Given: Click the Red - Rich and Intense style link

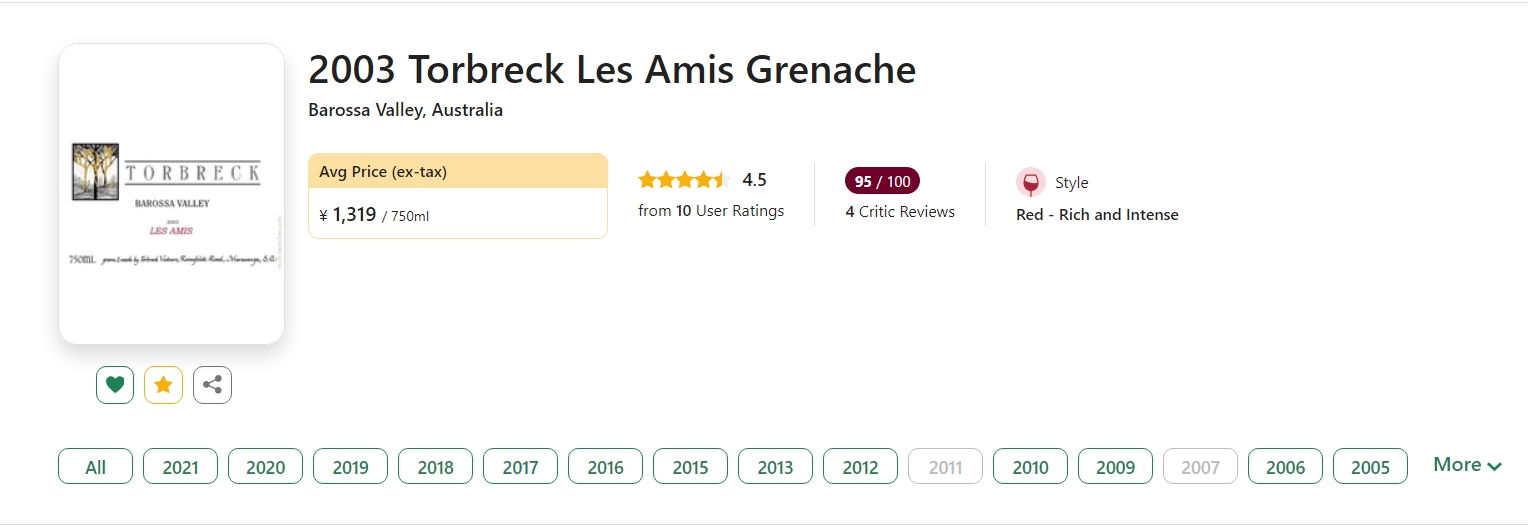Looking at the screenshot, I should pyautogui.click(x=1097, y=215).
